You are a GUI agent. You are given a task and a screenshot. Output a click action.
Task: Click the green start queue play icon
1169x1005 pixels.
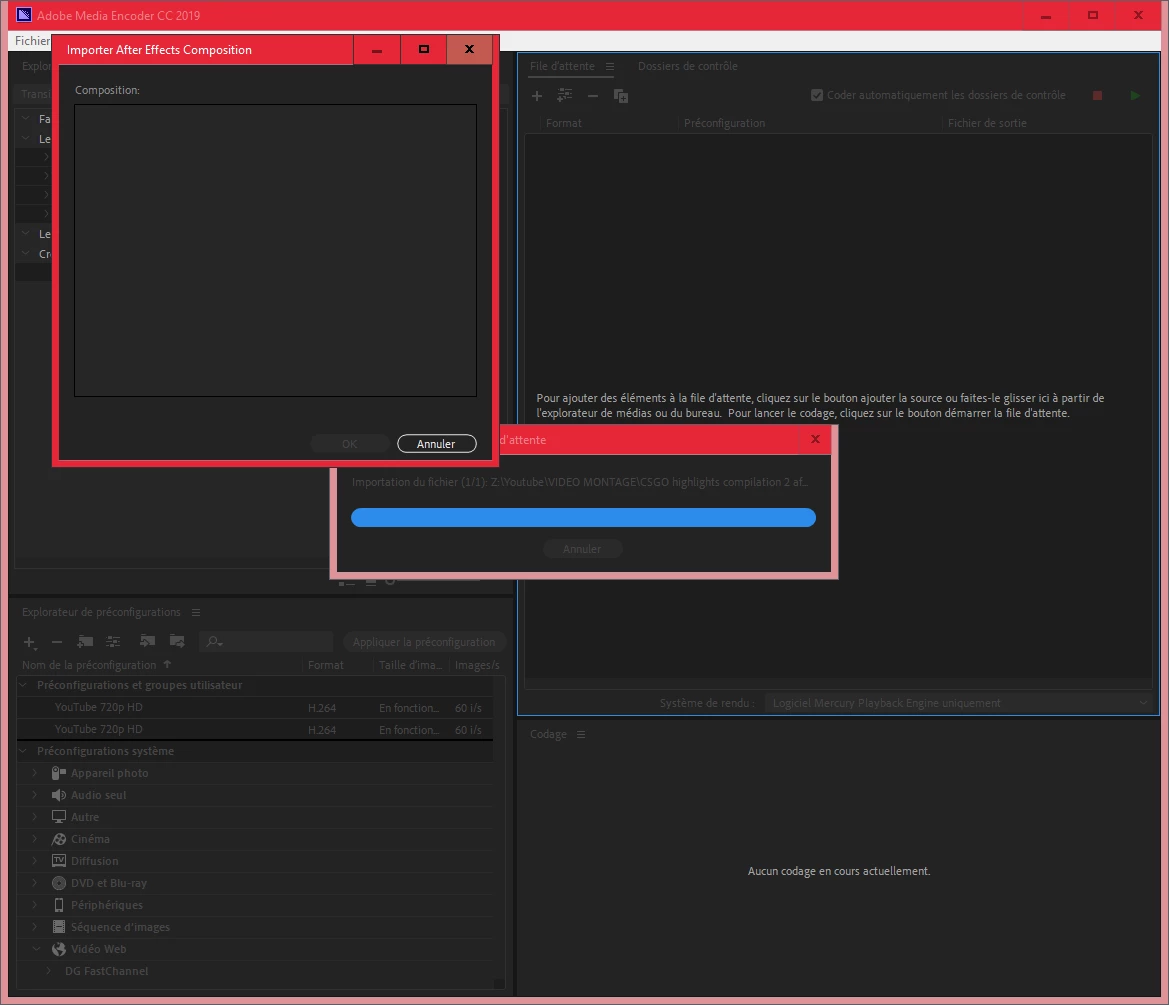[x=1135, y=95]
